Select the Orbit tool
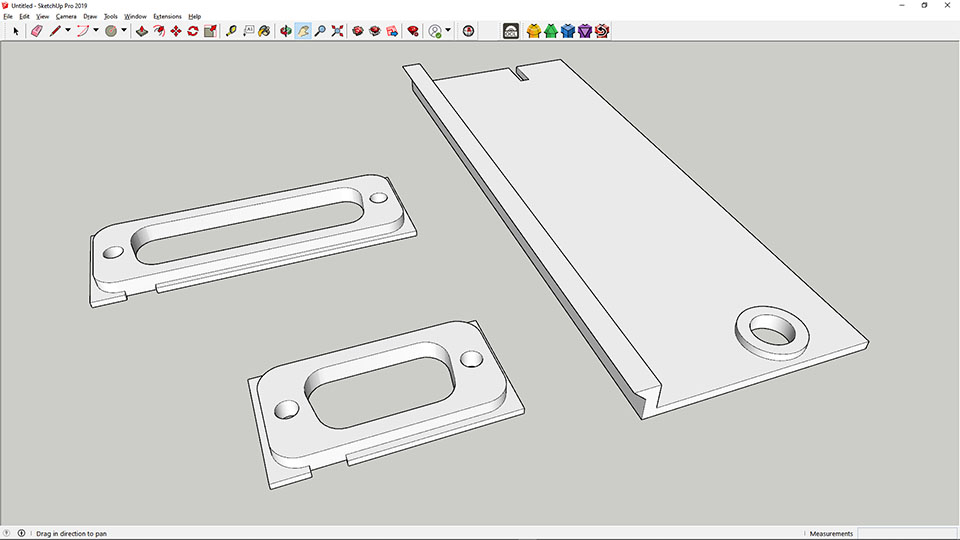 (x=286, y=31)
